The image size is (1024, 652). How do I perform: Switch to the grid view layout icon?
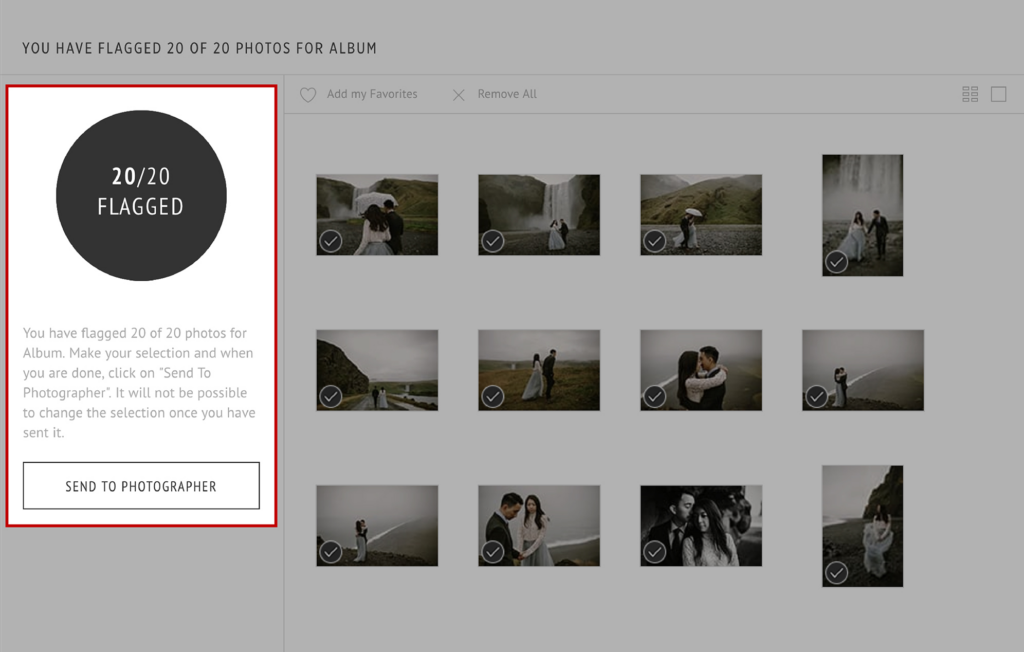pos(970,94)
